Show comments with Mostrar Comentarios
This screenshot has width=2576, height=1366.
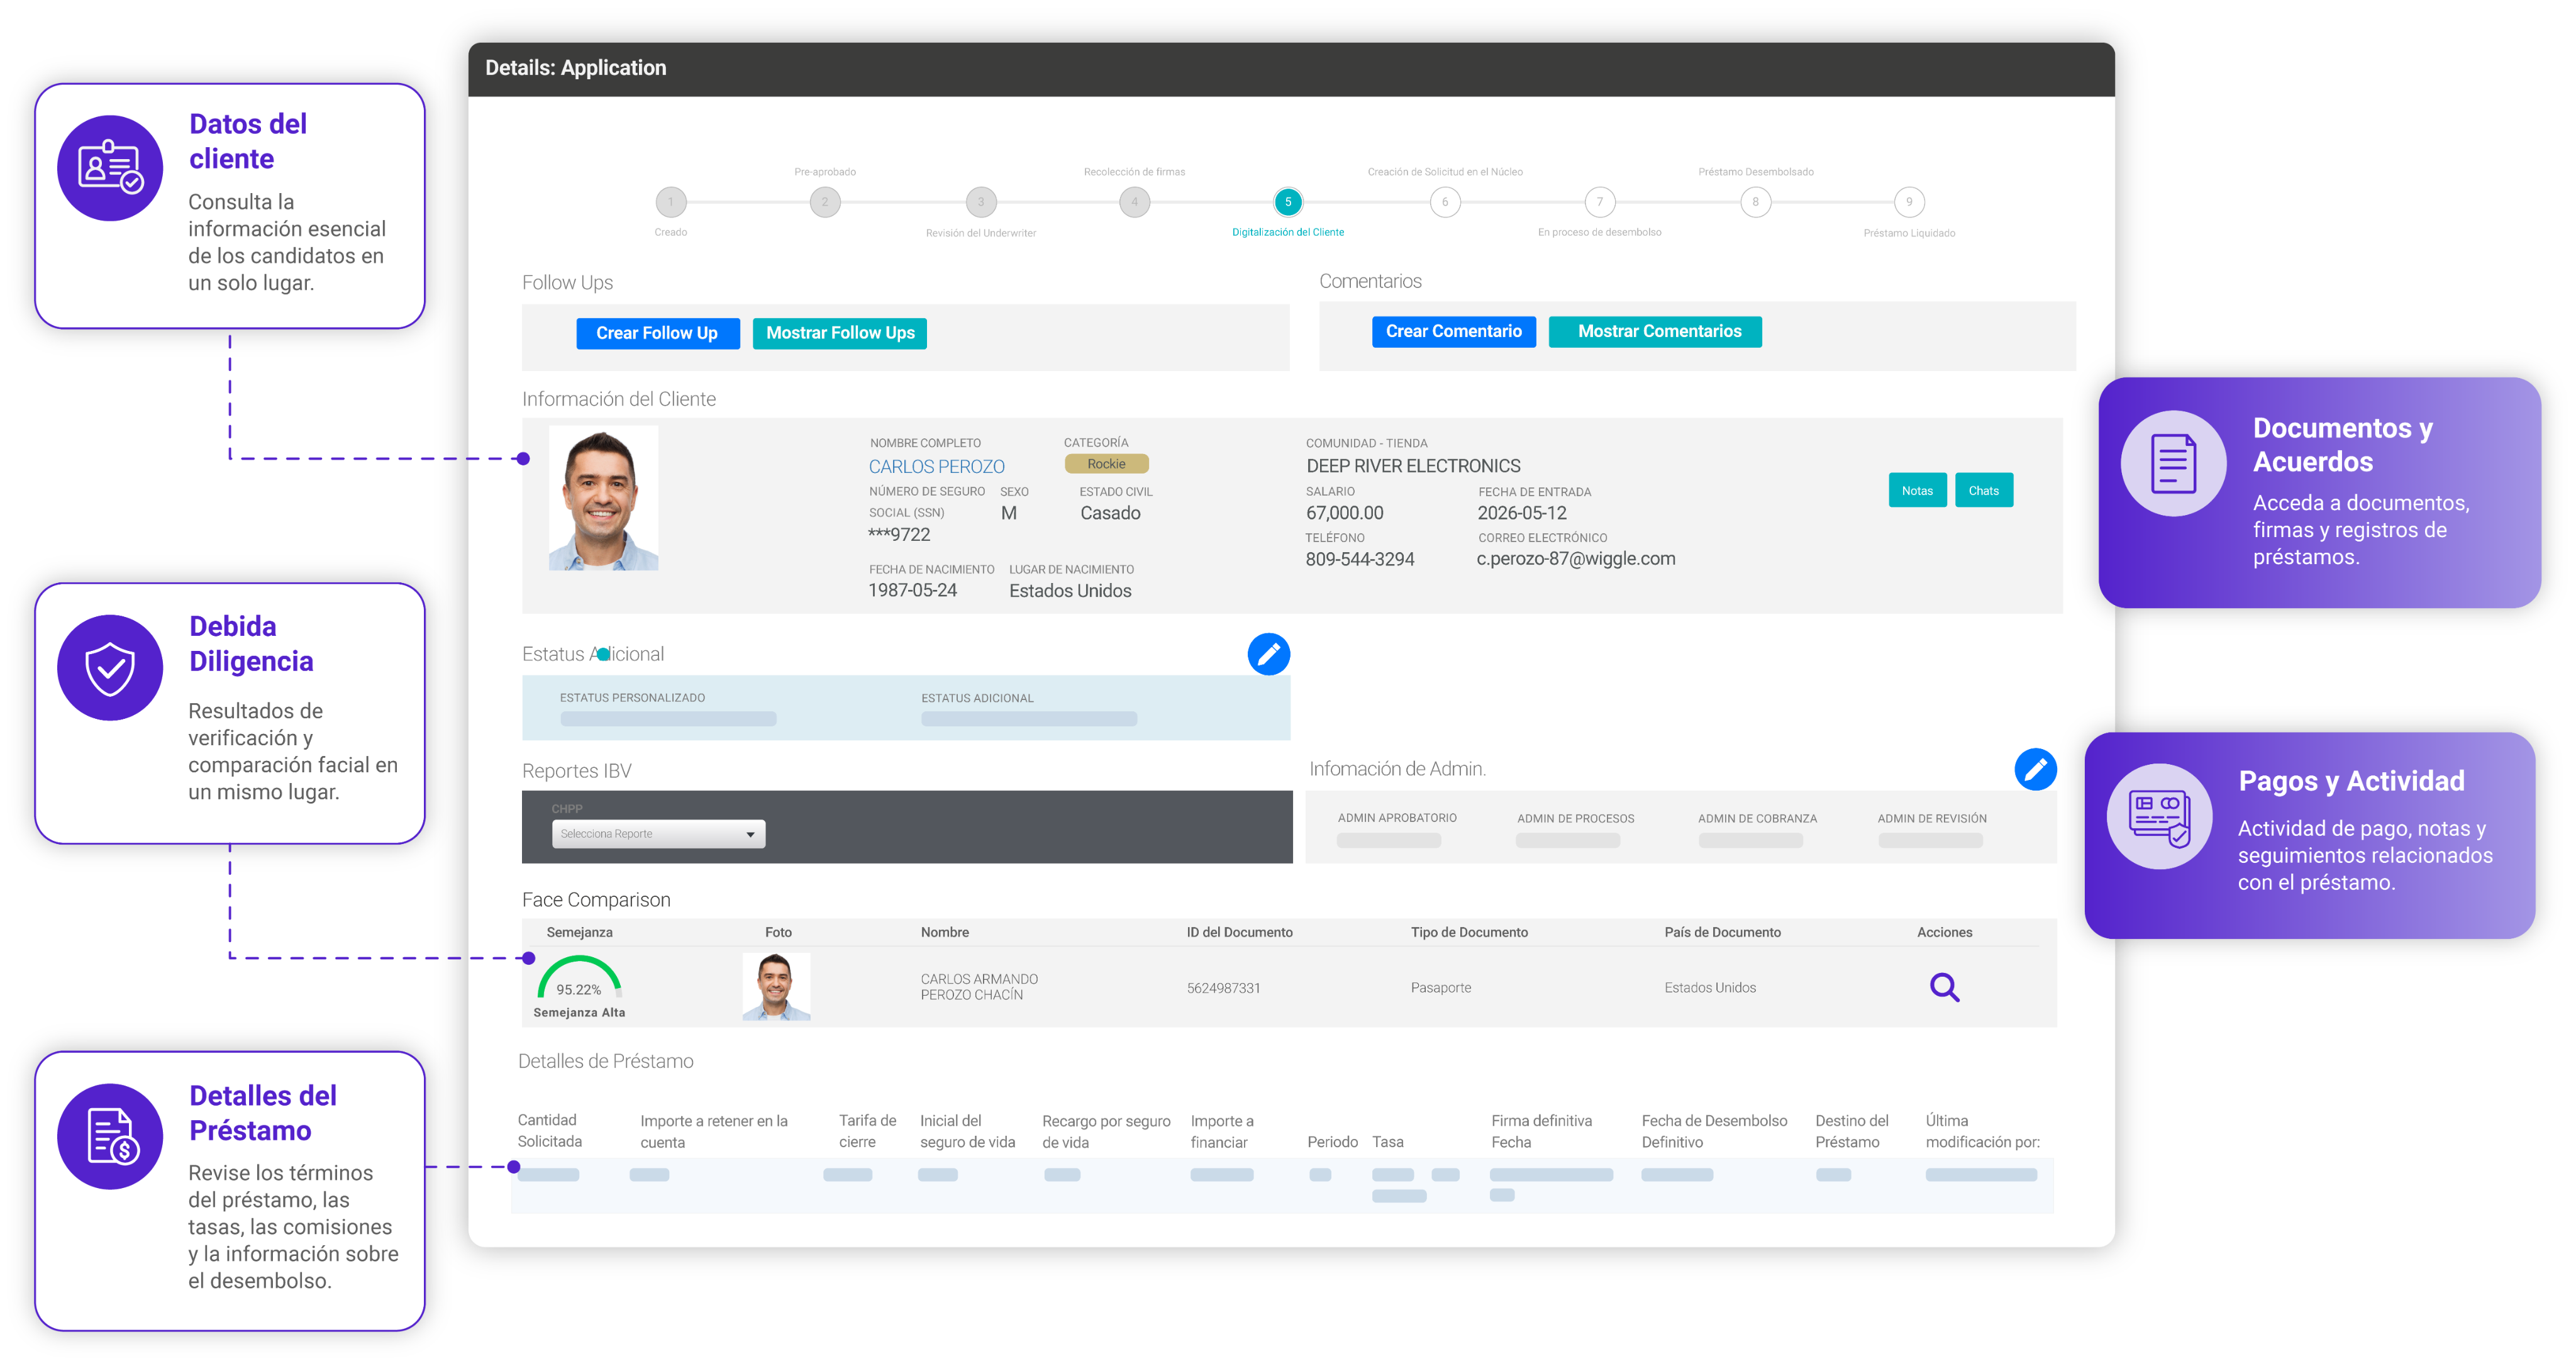(1655, 331)
